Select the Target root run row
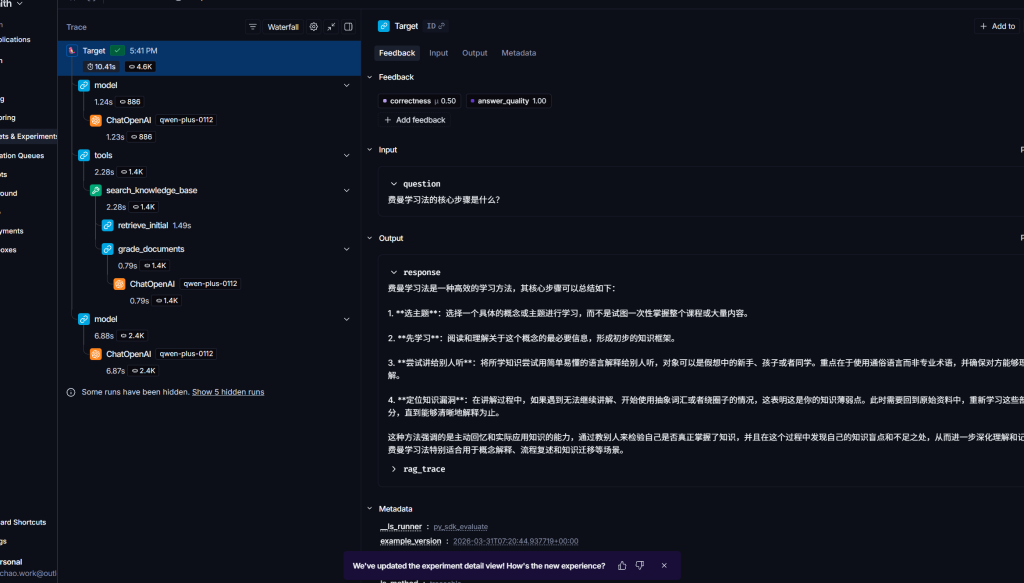 [x=209, y=58]
